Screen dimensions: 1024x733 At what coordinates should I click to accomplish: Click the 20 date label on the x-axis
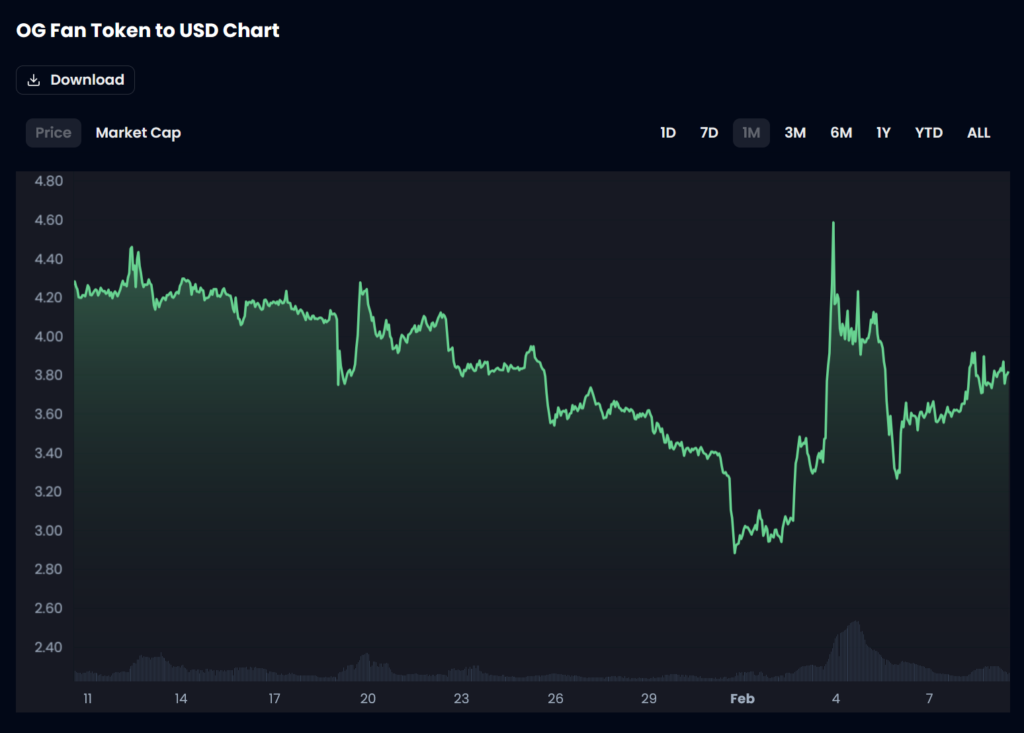click(368, 699)
